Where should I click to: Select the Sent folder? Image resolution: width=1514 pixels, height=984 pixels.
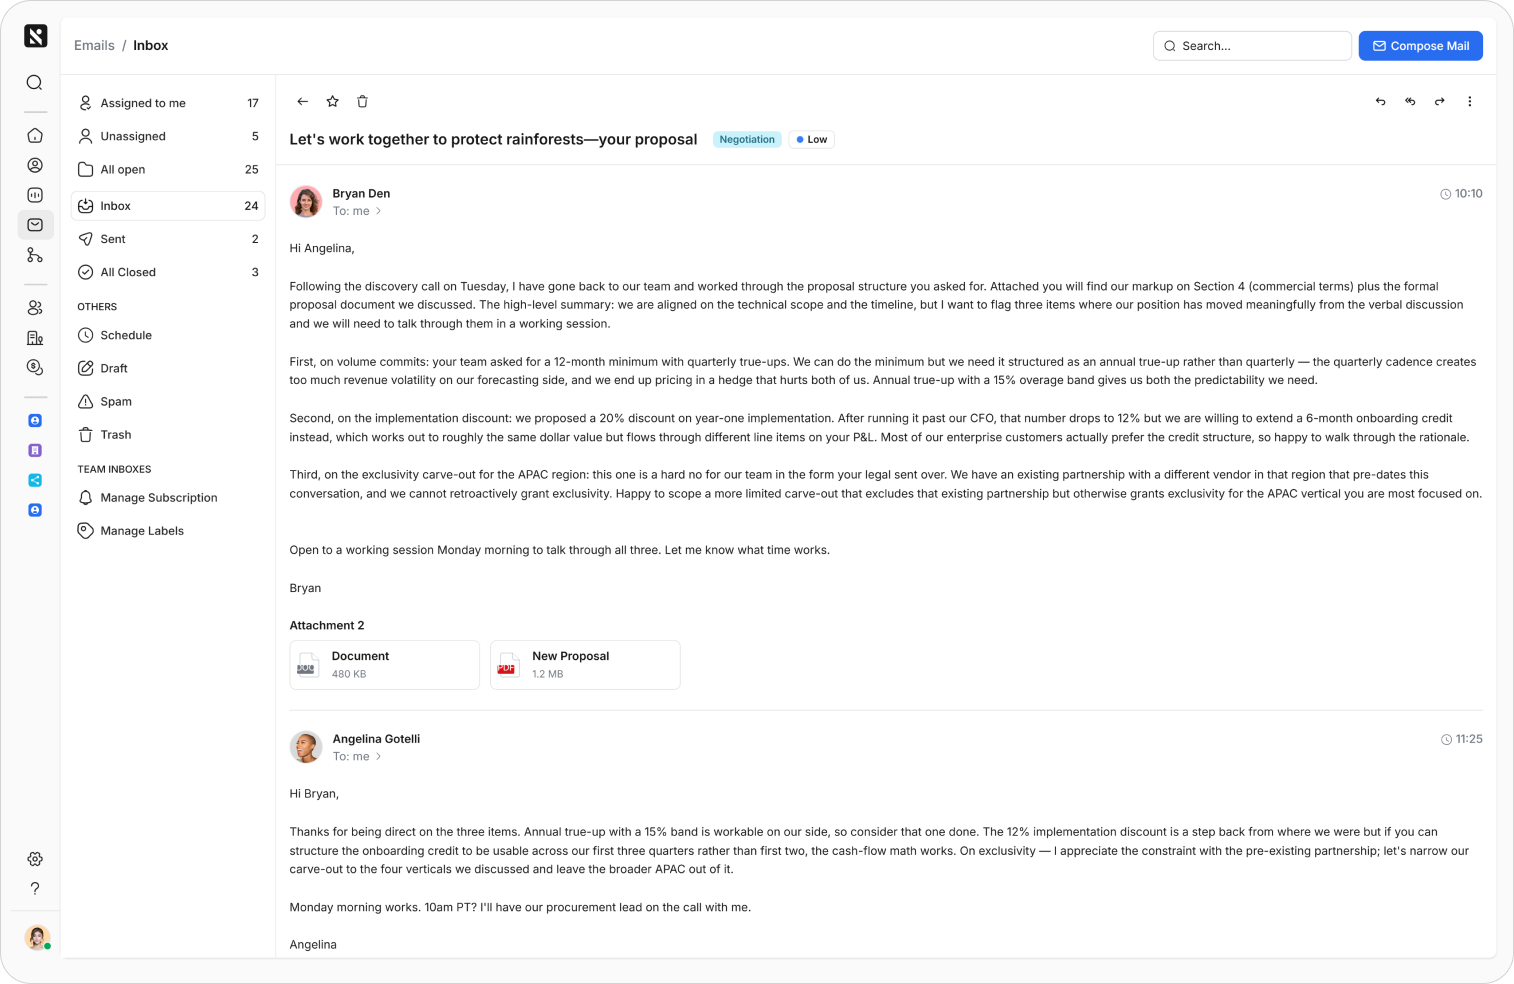(168, 239)
